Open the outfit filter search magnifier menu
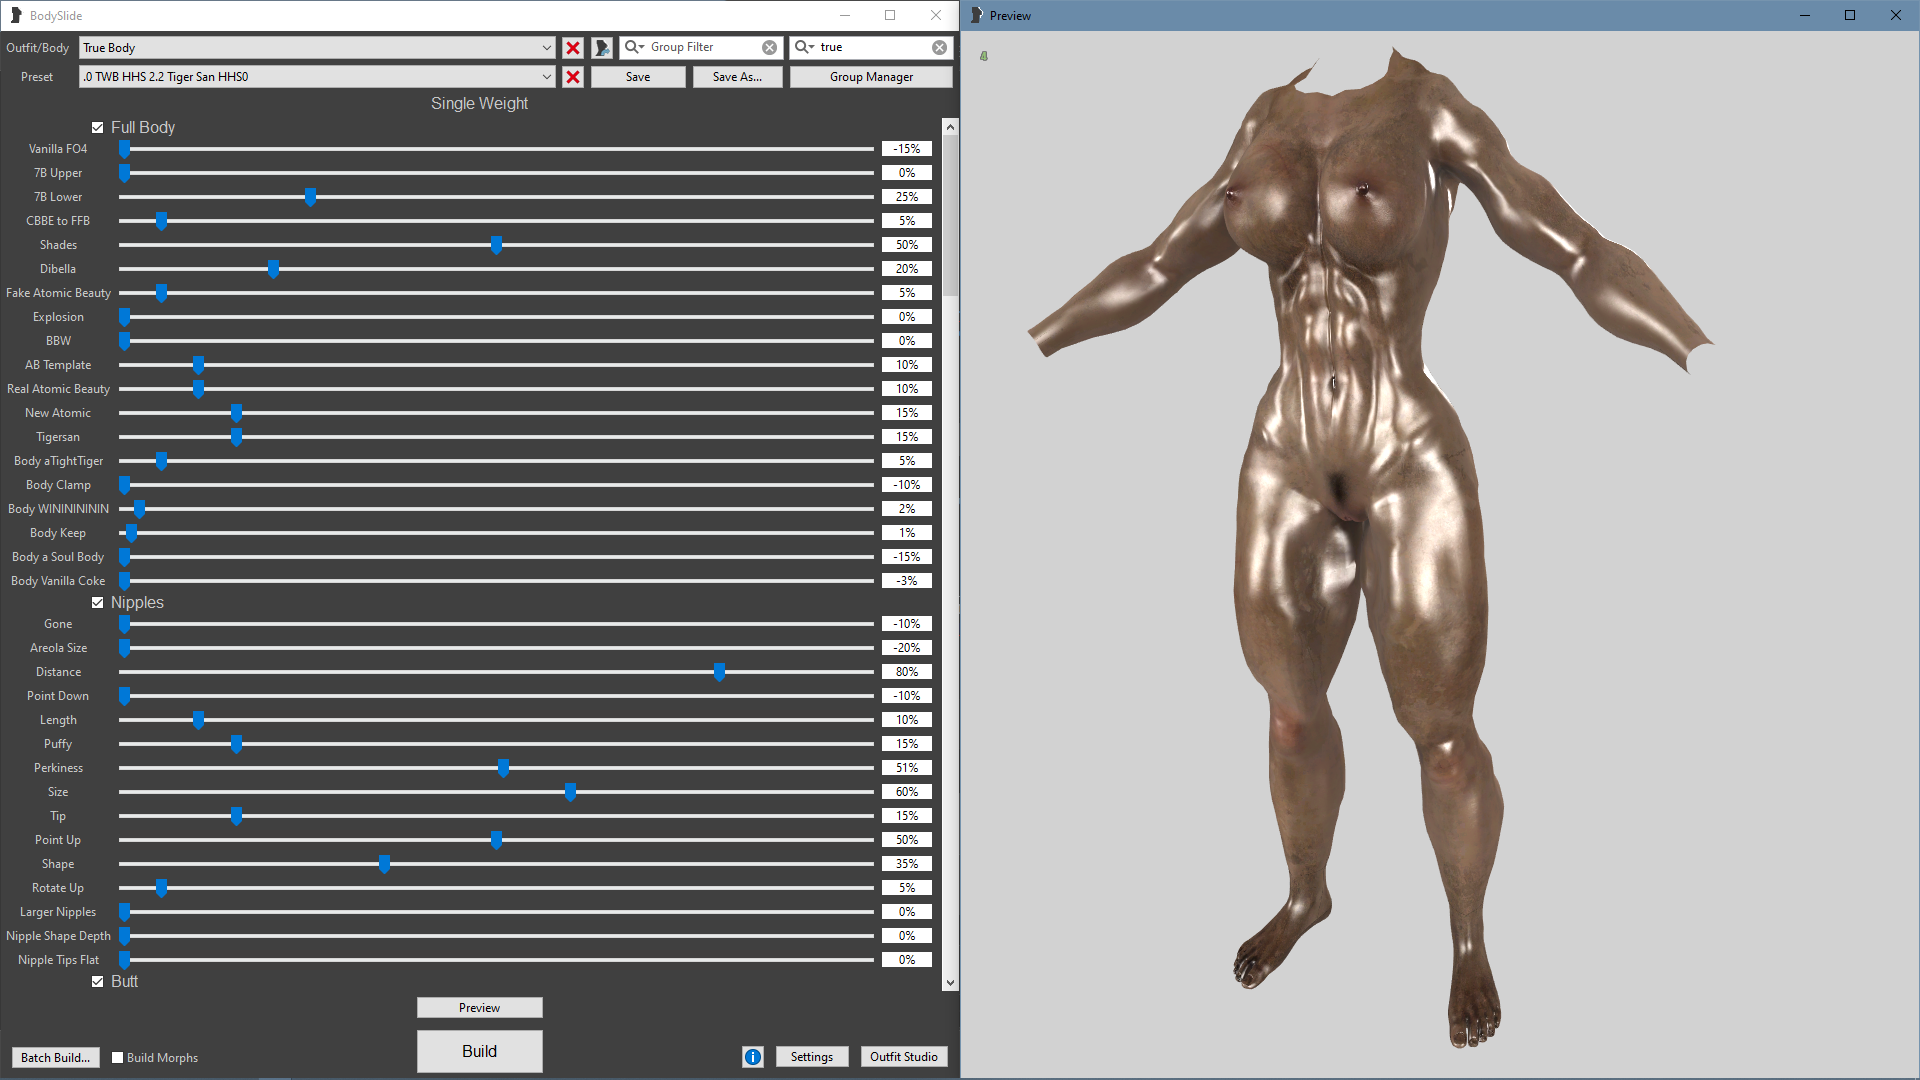 [805, 47]
